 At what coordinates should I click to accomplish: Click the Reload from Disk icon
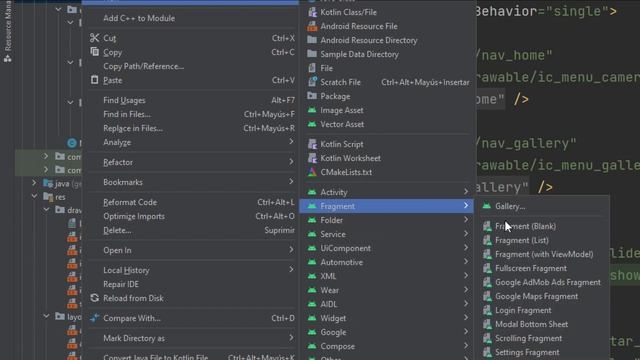click(94, 298)
